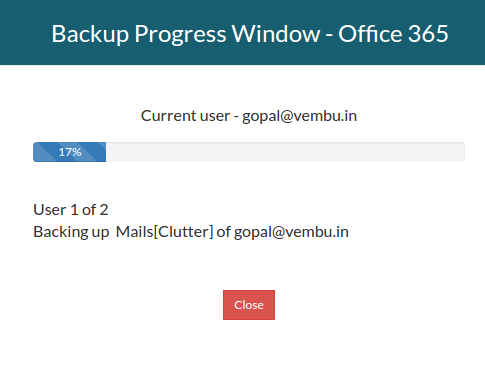Click the word Mails in status line
The width and height of the screenshot is (485, 385).
(134, 232)
